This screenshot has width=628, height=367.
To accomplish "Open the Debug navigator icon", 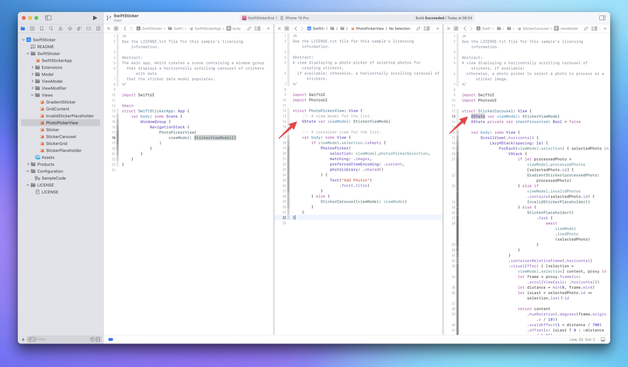I will 79,28.
